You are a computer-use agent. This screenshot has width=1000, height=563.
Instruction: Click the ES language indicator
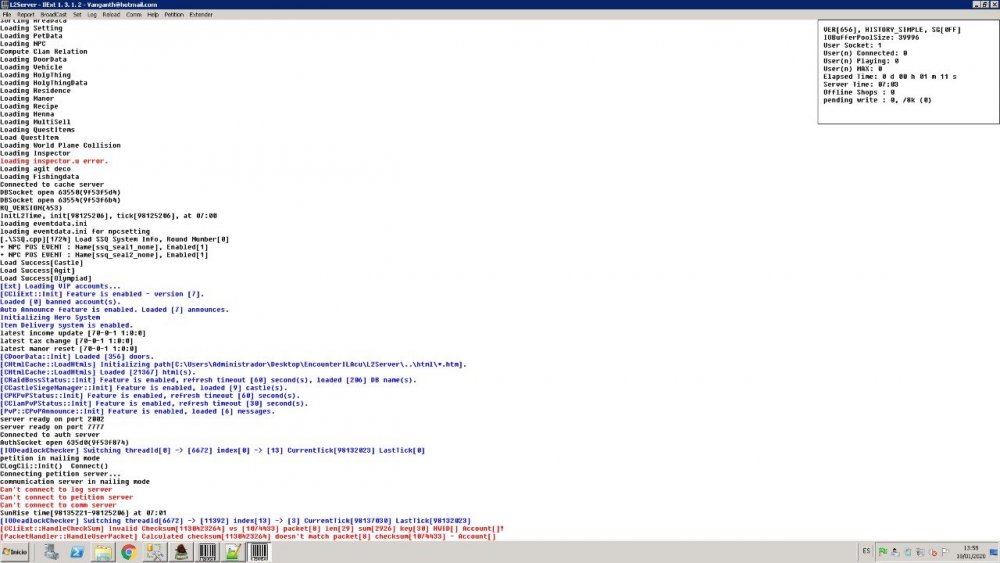click(x=865, y=552)
